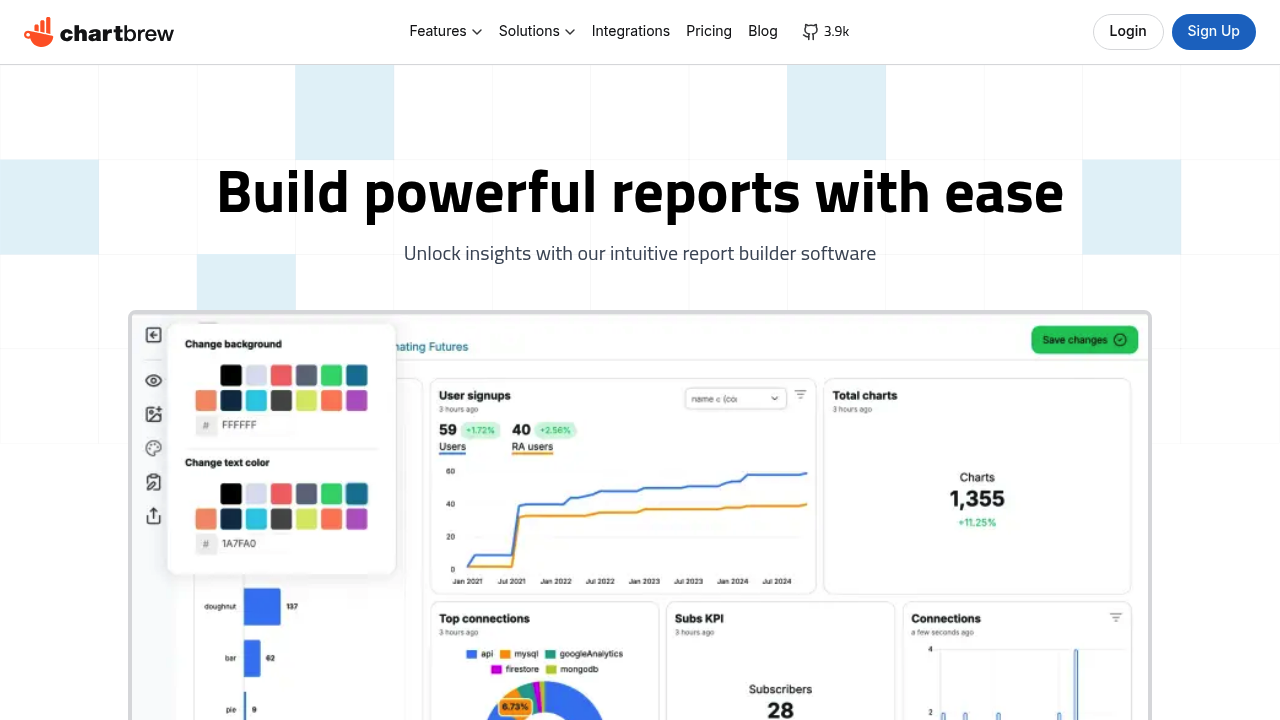Image resolution: width=1280 pixels, height=720 pixels.
Task: Toggle the firestore legend entry
Action: [515, 669]
